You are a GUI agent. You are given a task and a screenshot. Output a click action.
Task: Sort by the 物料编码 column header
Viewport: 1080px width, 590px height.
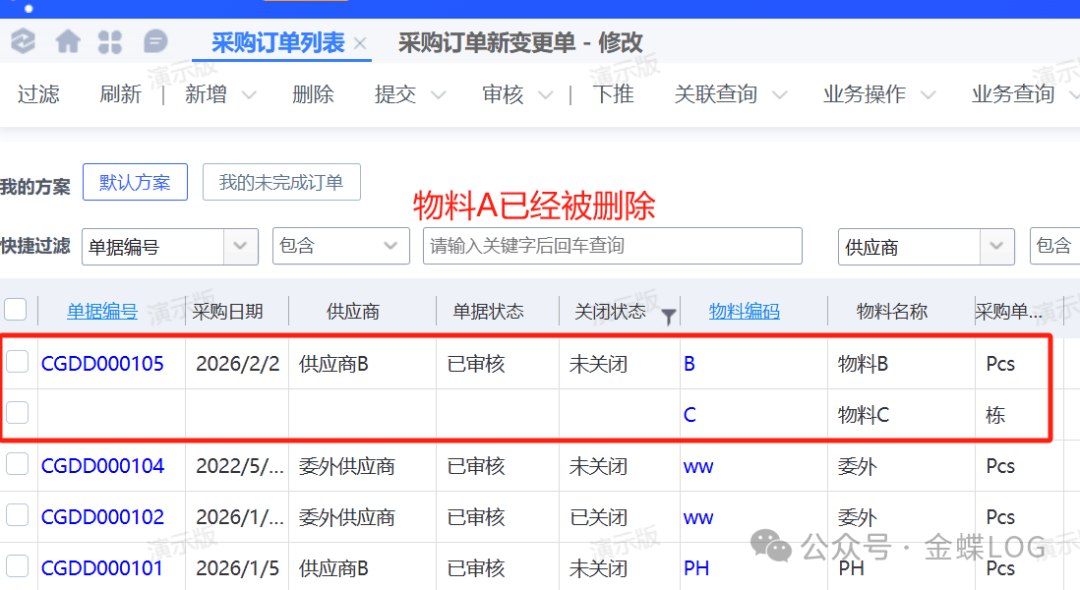(744, 312)
